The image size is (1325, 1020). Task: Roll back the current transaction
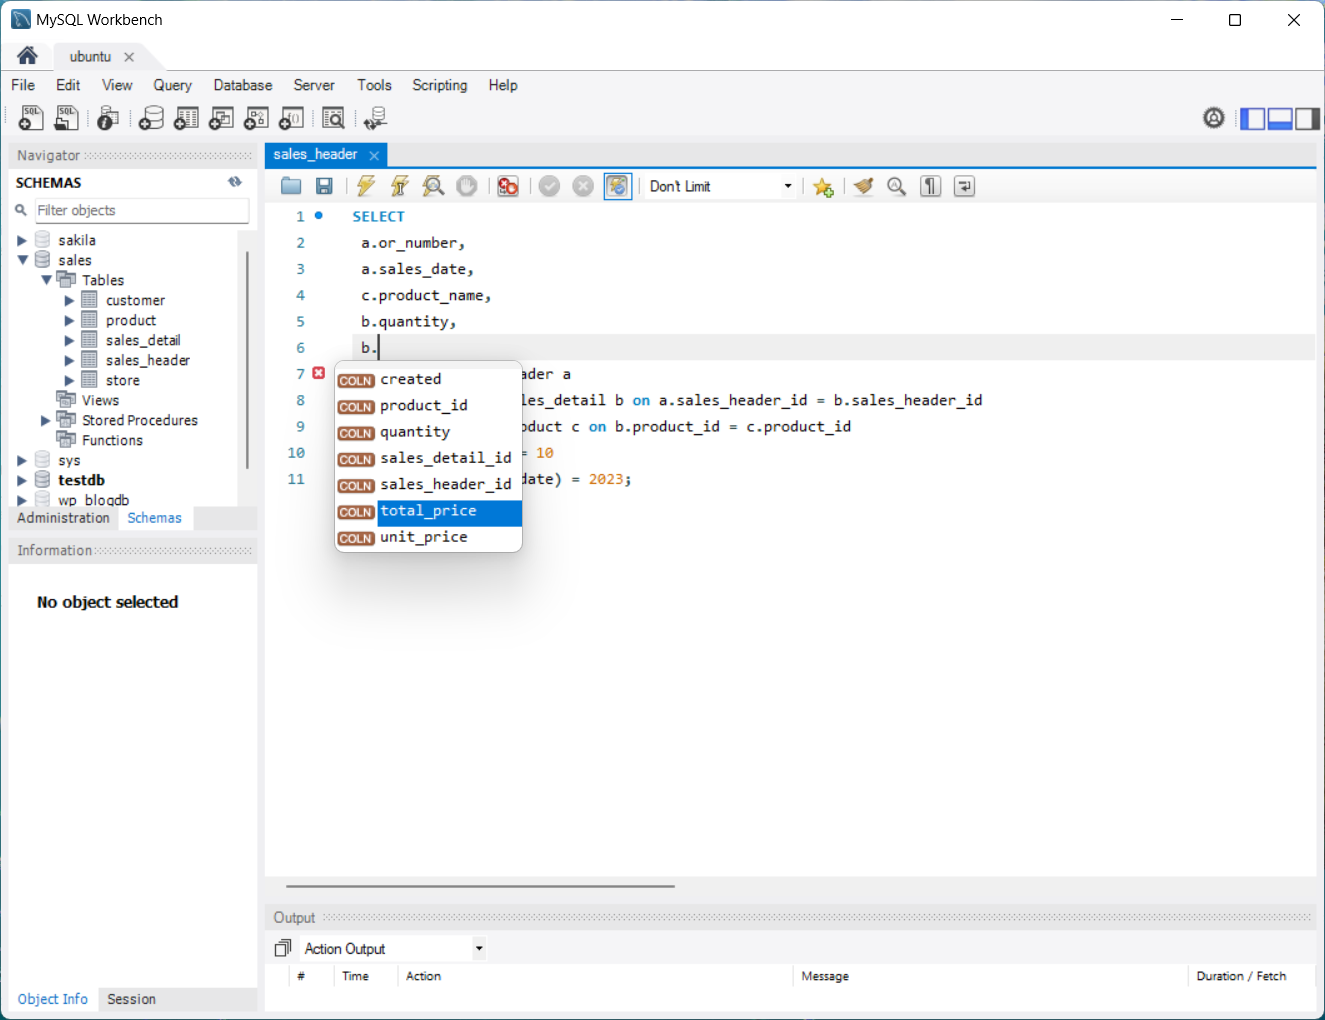[583, 186]
